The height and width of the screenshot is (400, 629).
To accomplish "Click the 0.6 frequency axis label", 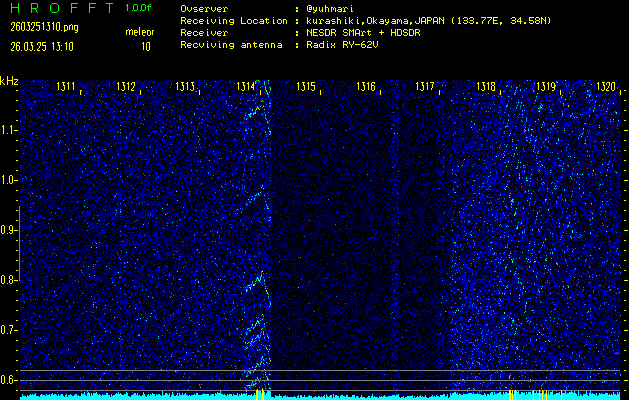I will click(x=7, y=380).
